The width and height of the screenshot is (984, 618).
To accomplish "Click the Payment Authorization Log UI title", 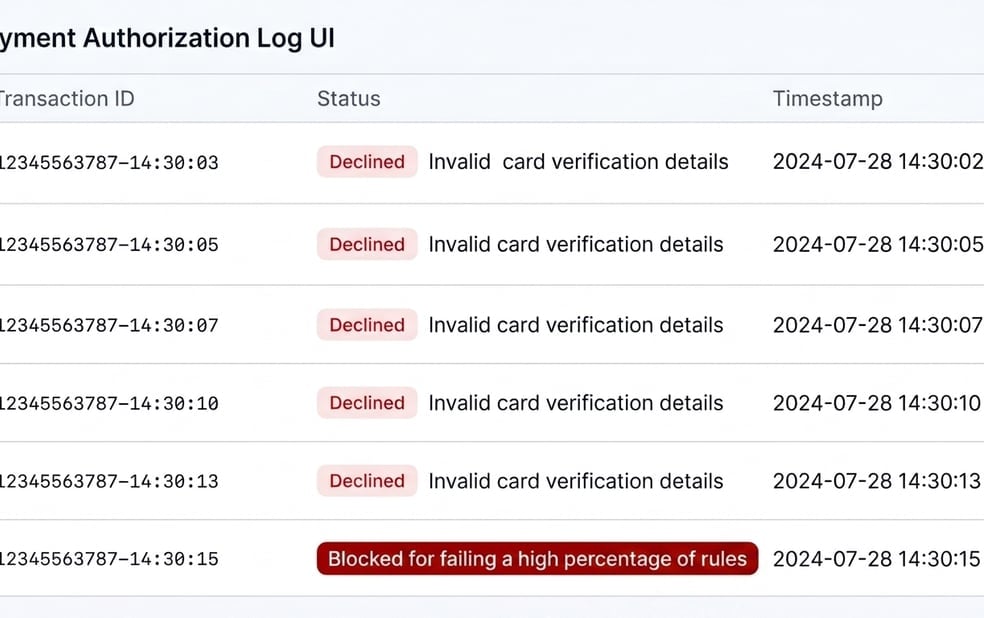I will pos(167,38).
